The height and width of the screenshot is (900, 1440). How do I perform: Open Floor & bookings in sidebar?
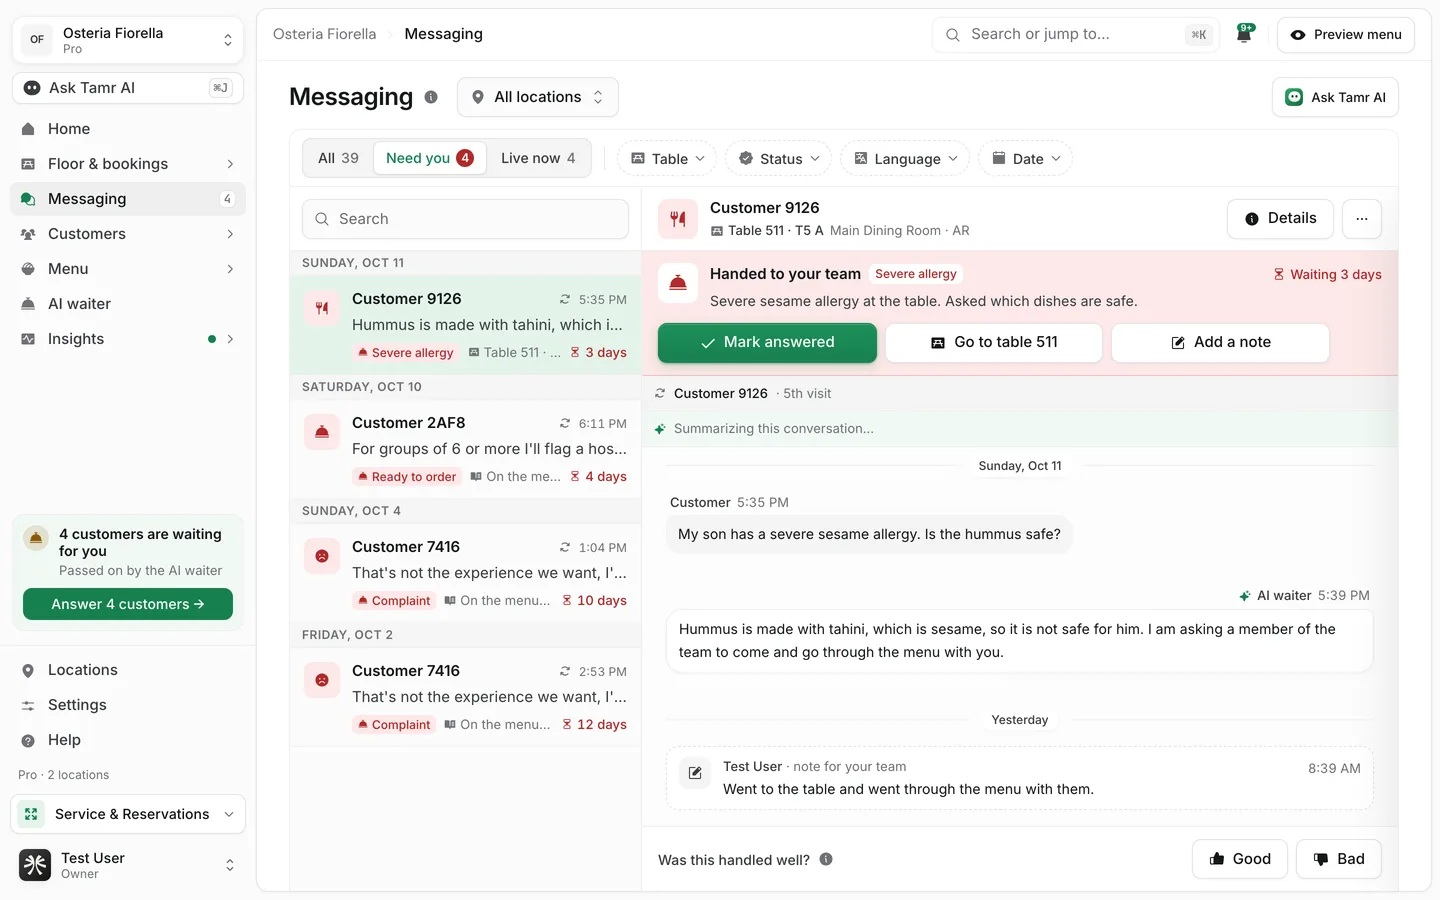point(128,164)
